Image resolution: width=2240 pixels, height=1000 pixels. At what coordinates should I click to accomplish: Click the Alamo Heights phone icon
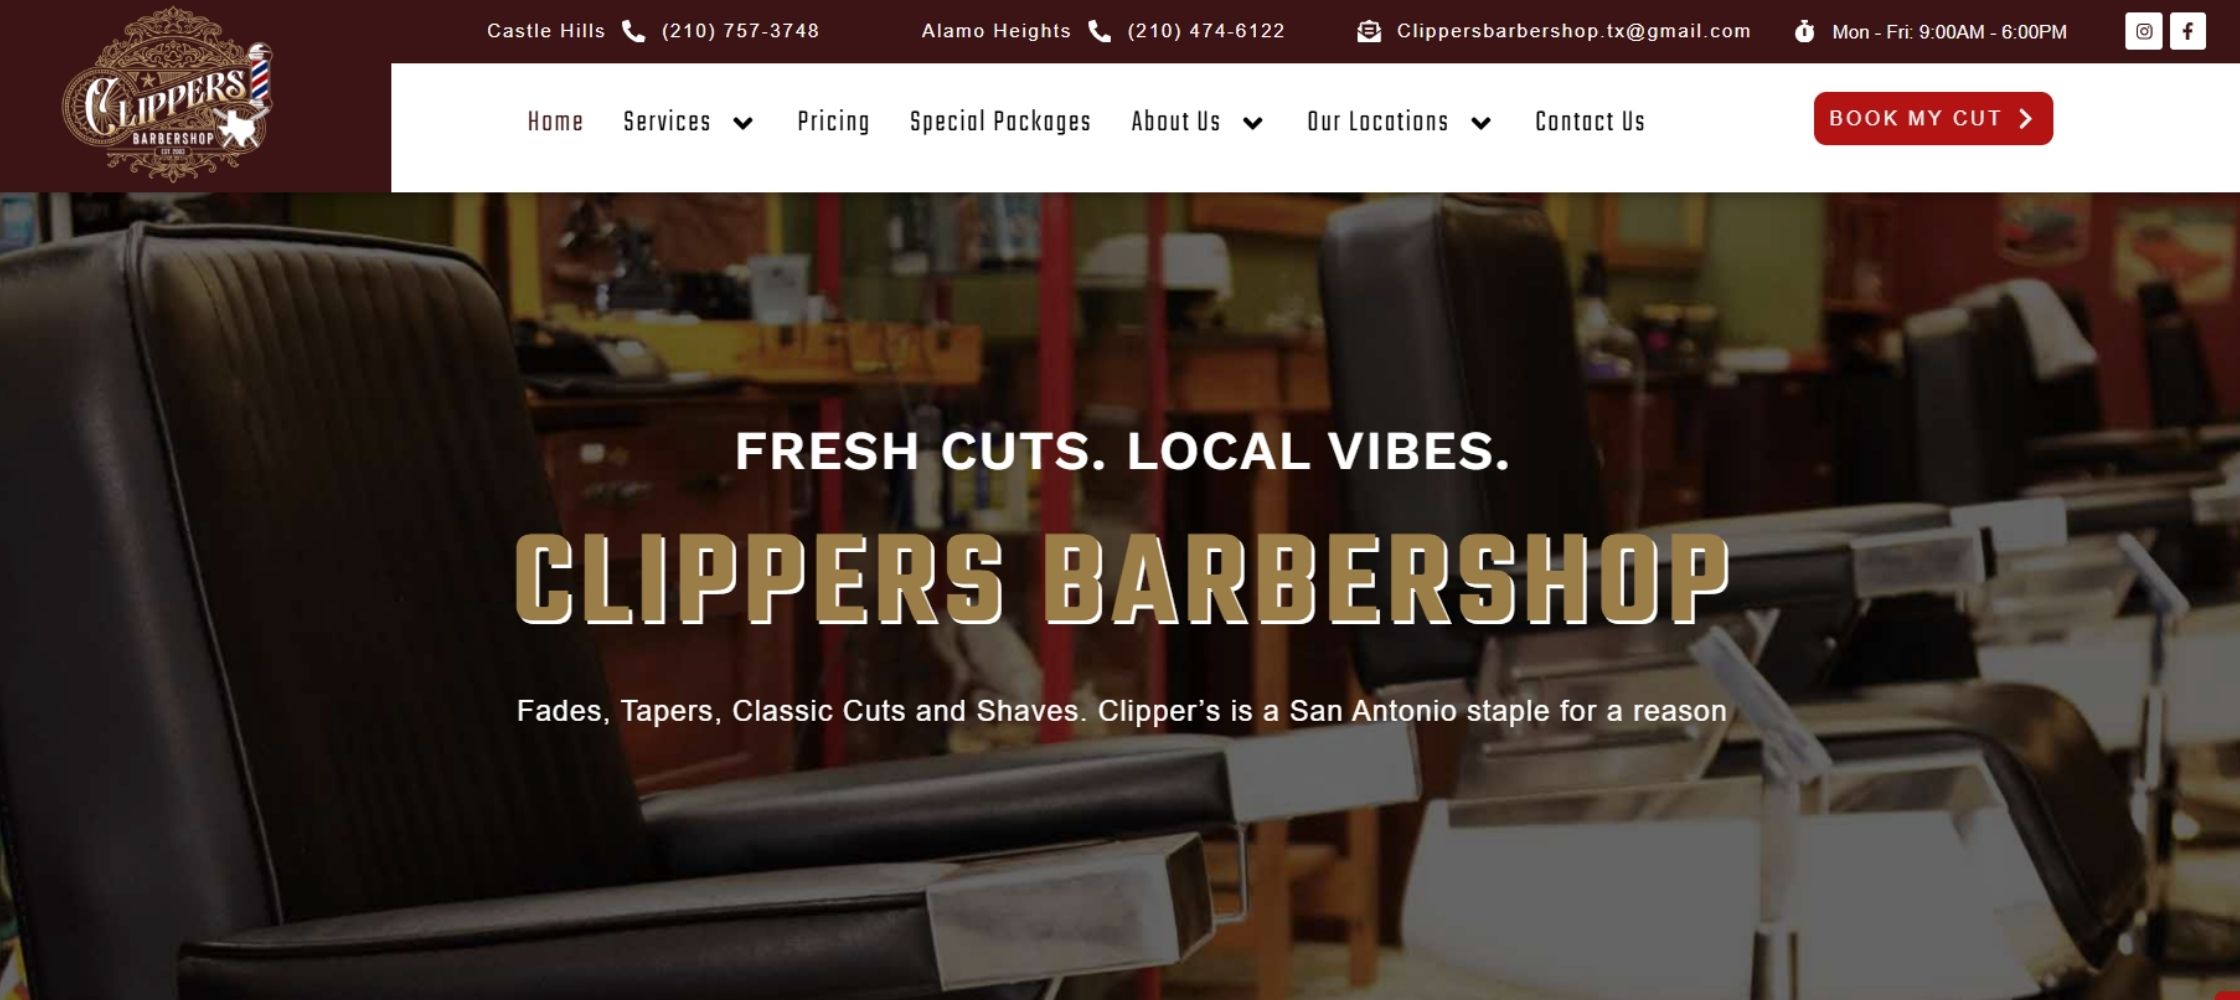(1099, 31)
